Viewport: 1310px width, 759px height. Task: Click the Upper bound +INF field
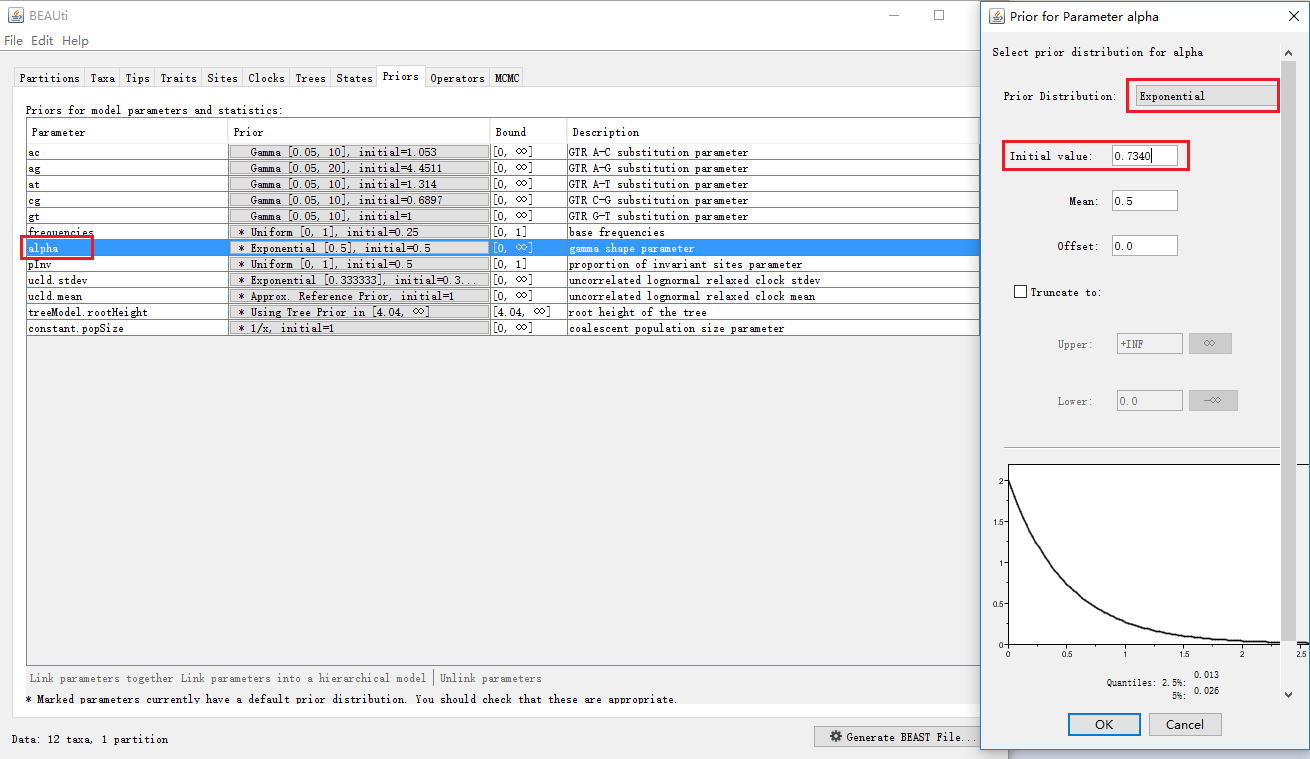[x=1149, y=344]
